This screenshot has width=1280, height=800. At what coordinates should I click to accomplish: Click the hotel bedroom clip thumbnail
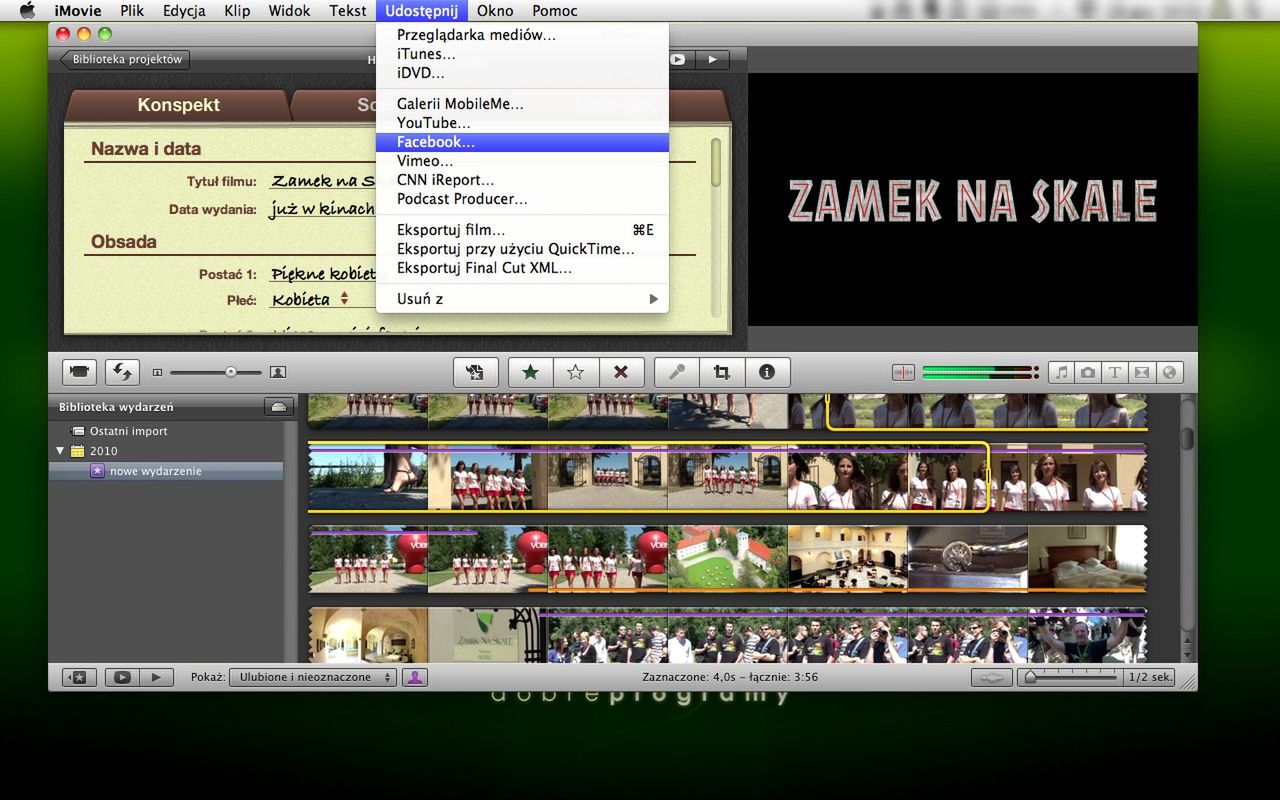pyautogui.click(x=1087, y=559)
